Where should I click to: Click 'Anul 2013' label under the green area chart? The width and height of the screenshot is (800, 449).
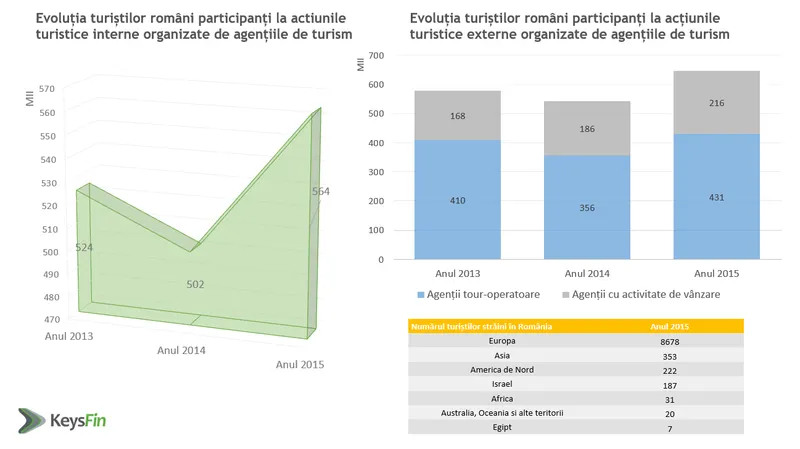pos(69,336)
